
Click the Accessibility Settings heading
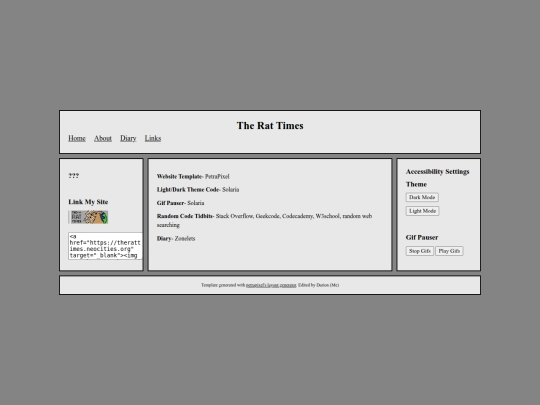pyautogui.click(x=437, y=172)
